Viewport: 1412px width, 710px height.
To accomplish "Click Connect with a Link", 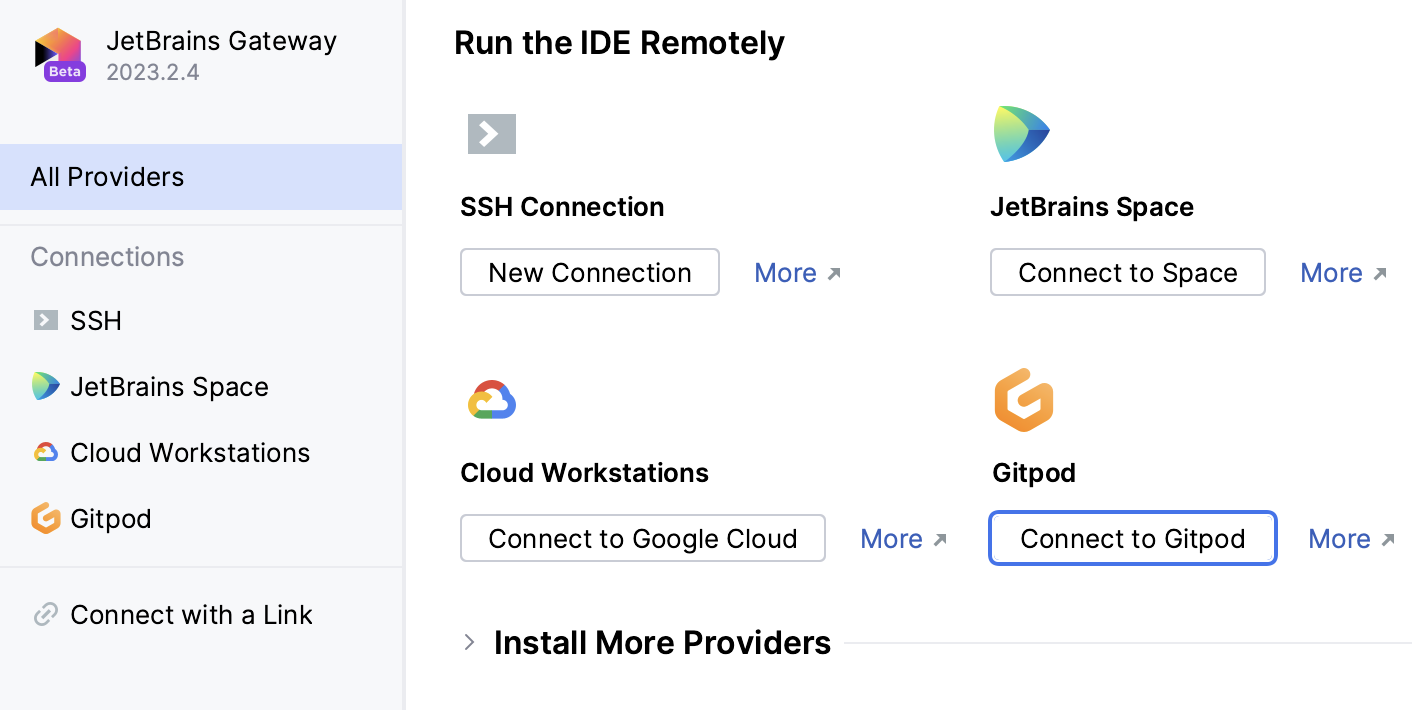I will coord(191,614).
